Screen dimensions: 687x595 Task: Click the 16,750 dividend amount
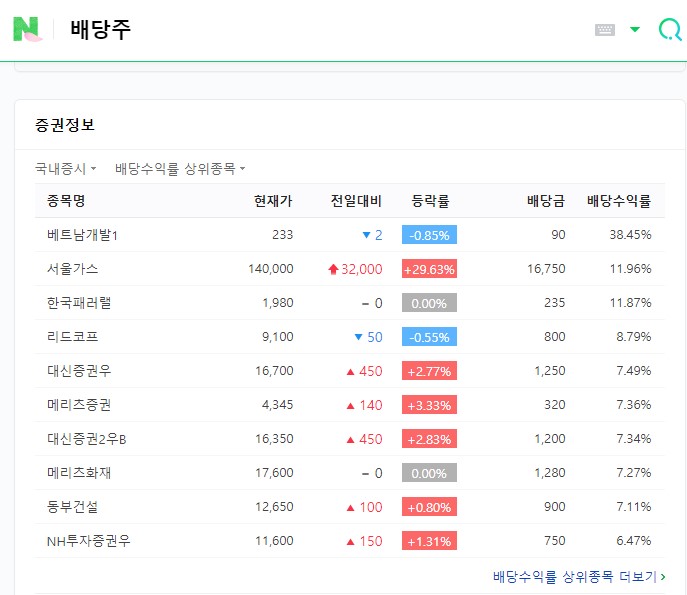point(546,269)
